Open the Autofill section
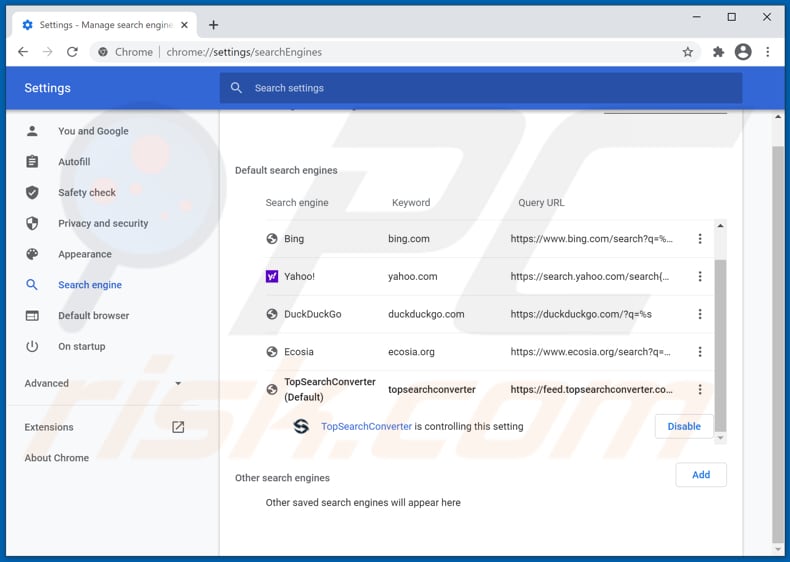Image resolution: width=790 pixels, height=562 pixels. (x=74, y=162)
